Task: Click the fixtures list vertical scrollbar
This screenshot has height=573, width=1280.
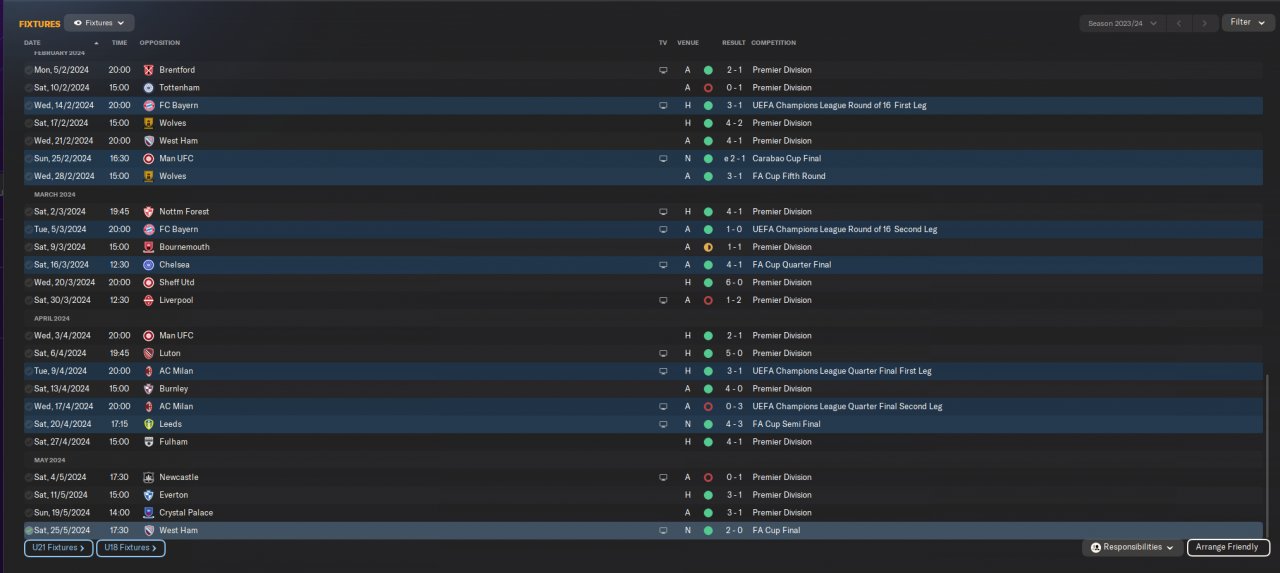Action: coord(1266,456)
